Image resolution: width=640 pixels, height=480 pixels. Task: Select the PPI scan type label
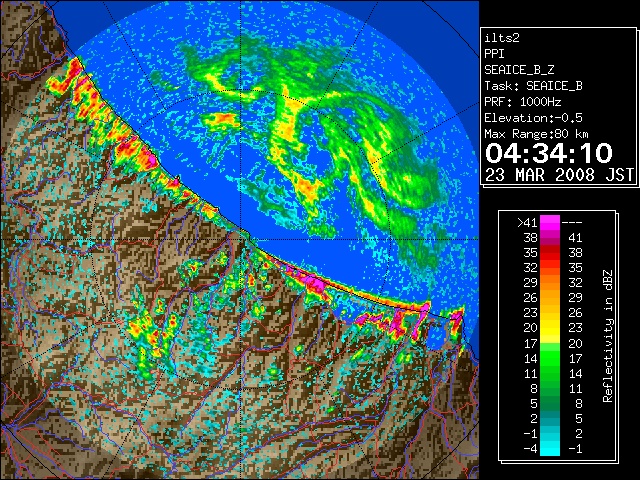click(494, 54)
